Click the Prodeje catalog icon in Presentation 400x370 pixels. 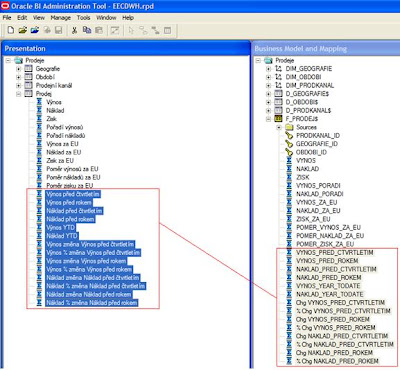click(x=18, y=60)
